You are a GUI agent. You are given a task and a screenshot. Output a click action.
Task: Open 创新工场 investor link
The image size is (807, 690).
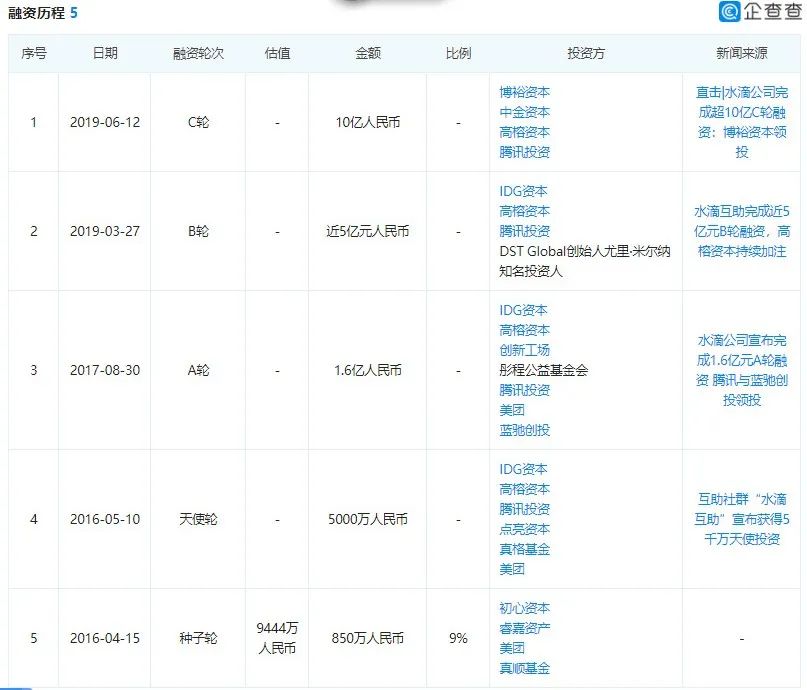pyautogui.click(x=524, y=350)
